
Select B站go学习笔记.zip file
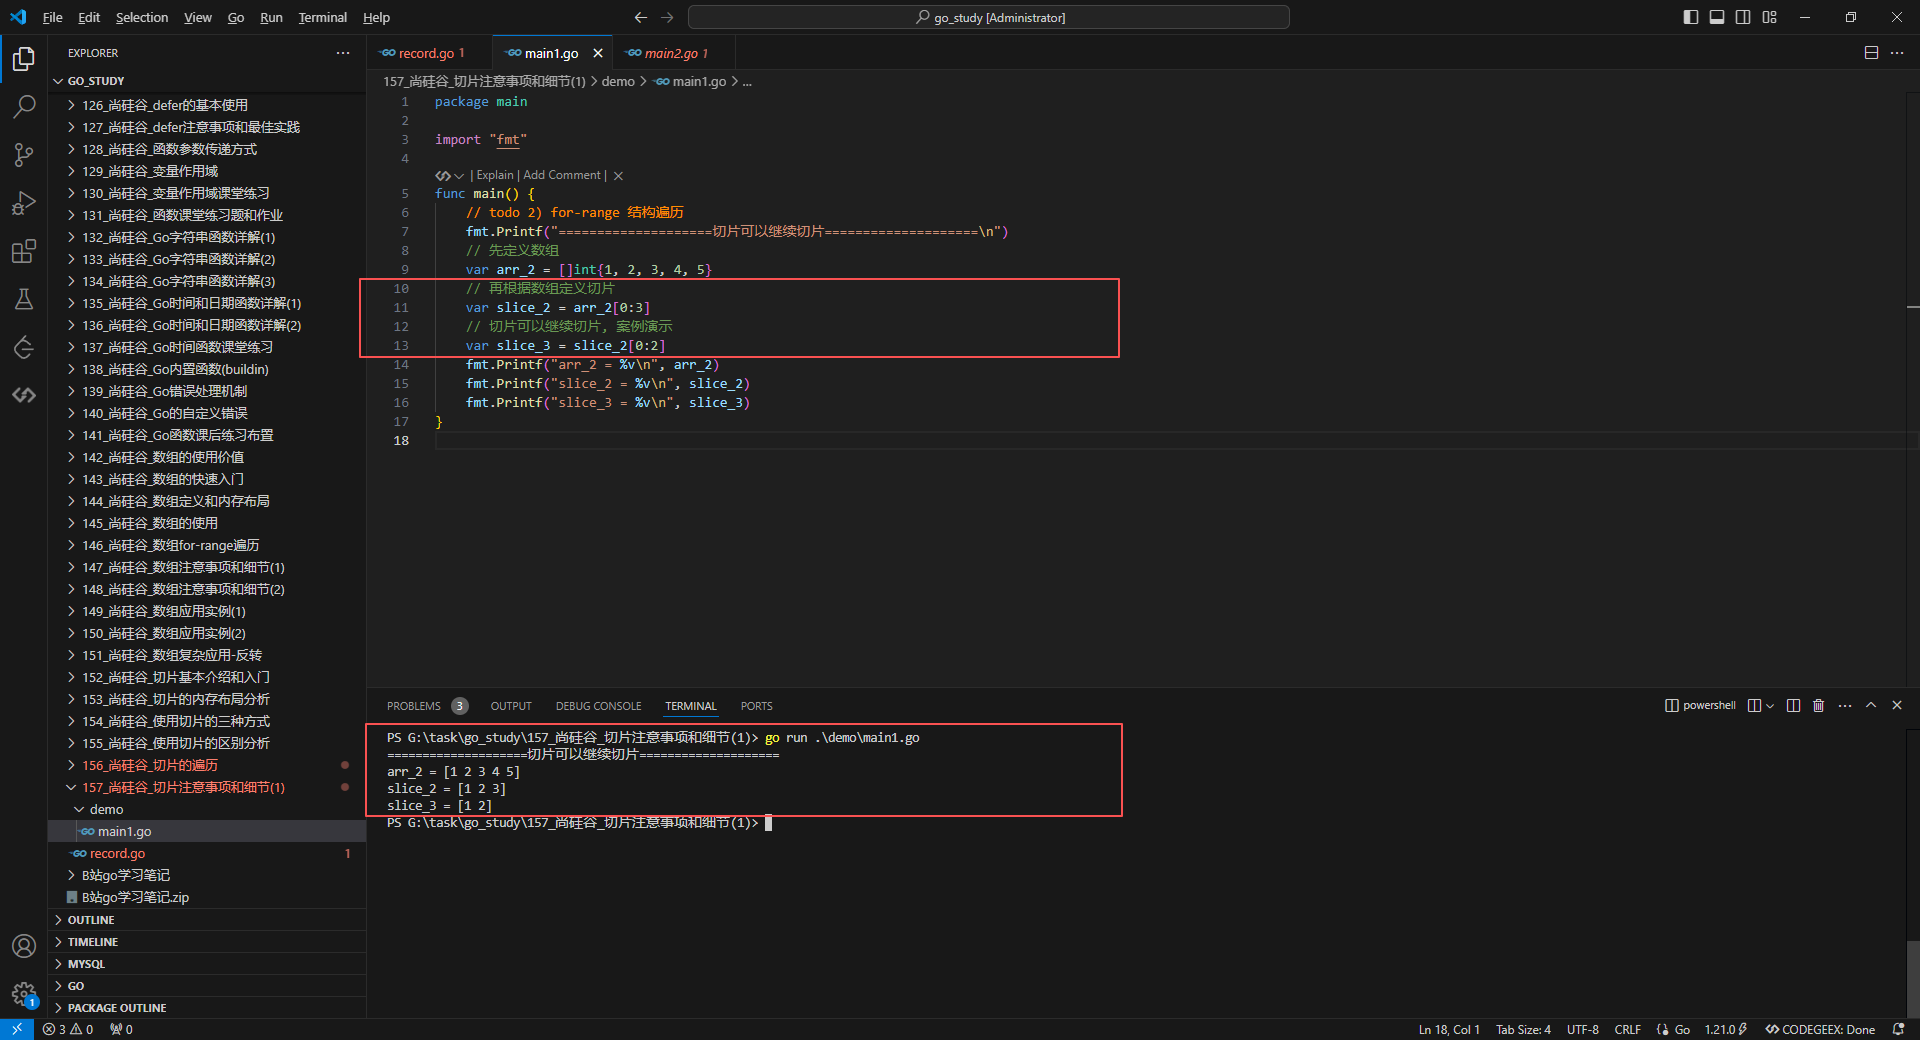click(x=207, y=898)
